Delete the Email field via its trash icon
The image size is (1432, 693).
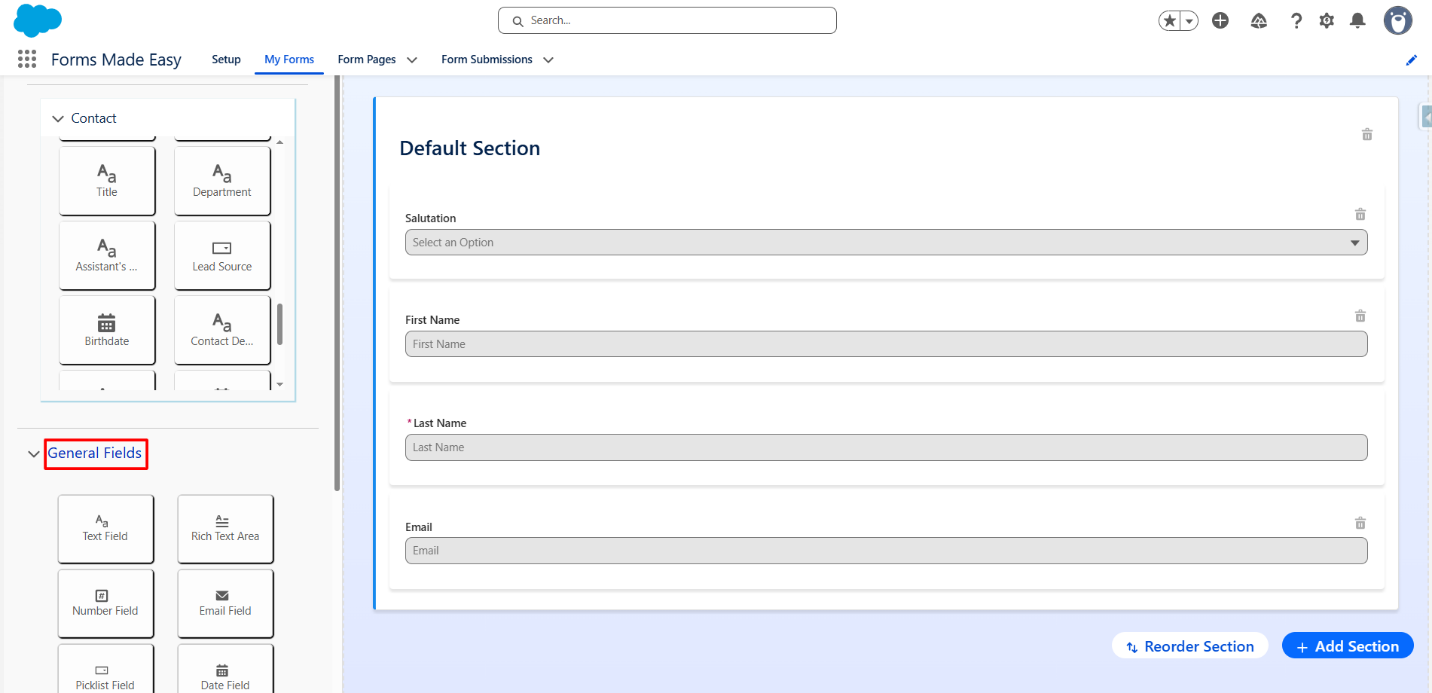(x=1360, y=523)
